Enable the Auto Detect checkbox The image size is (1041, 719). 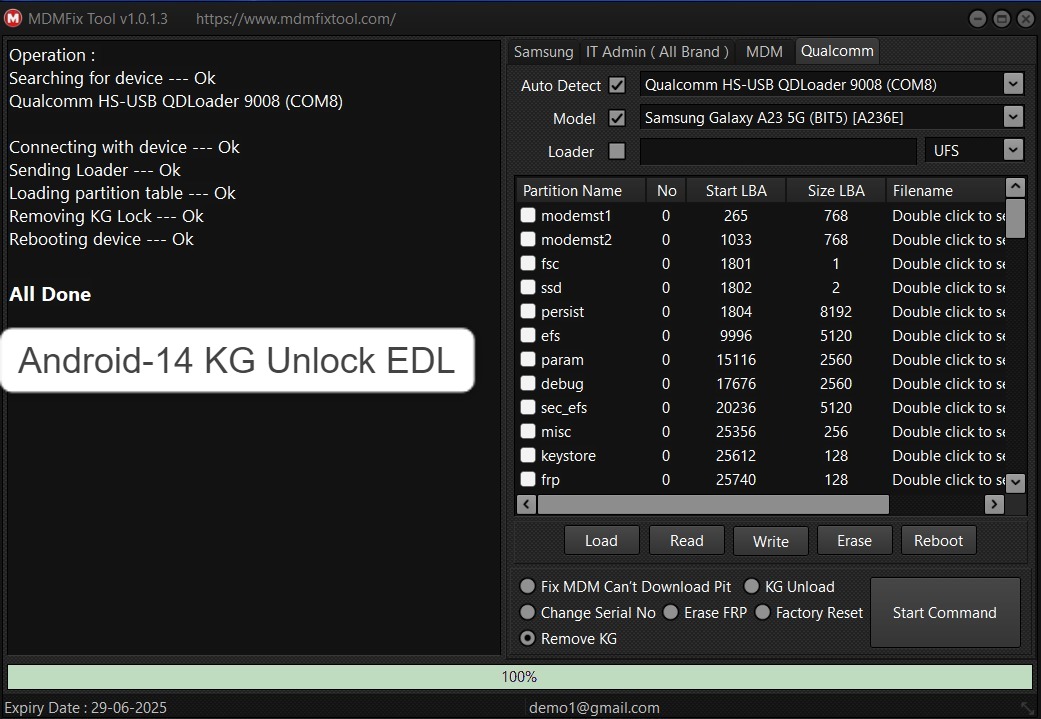coord(617,85)
